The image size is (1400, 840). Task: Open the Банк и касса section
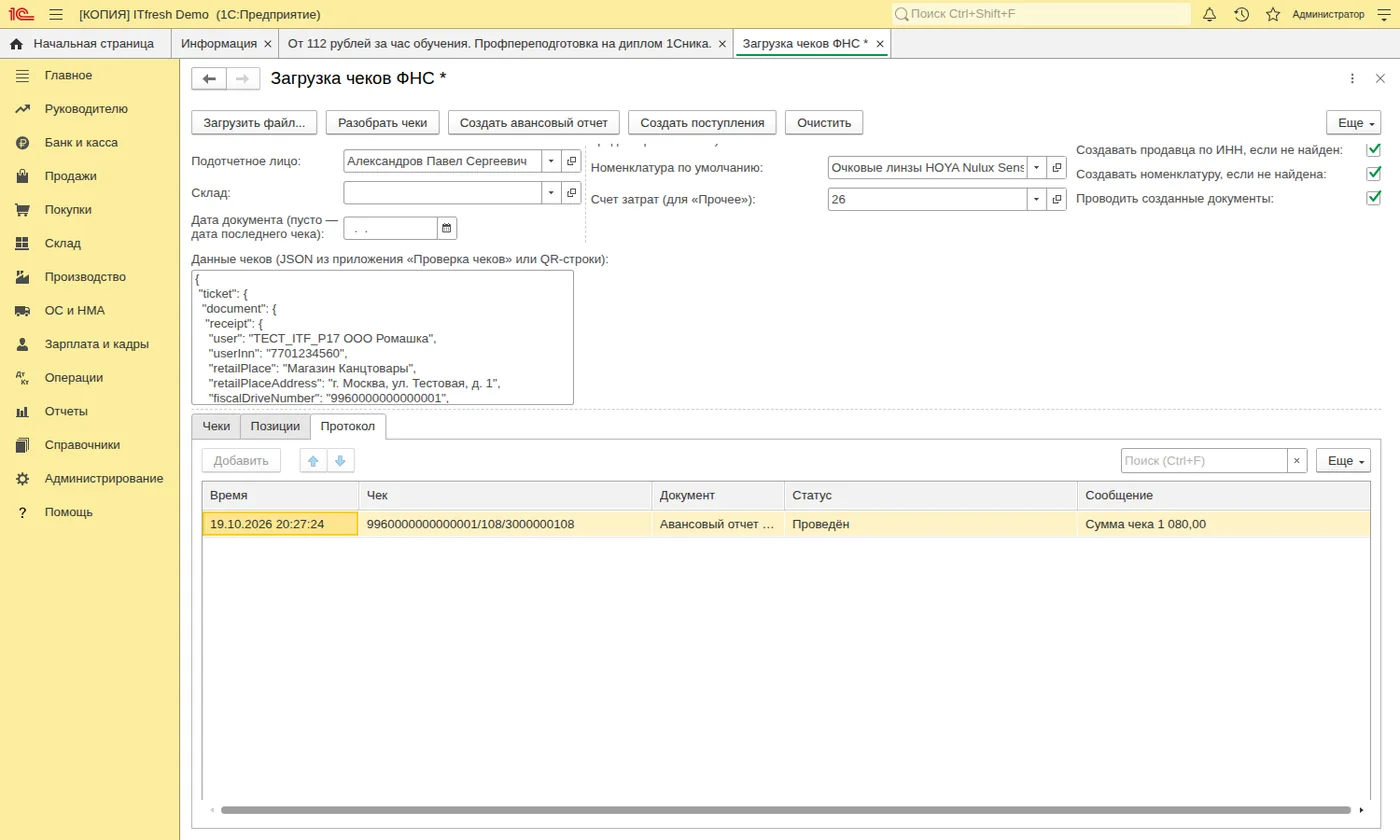point(81,142)
